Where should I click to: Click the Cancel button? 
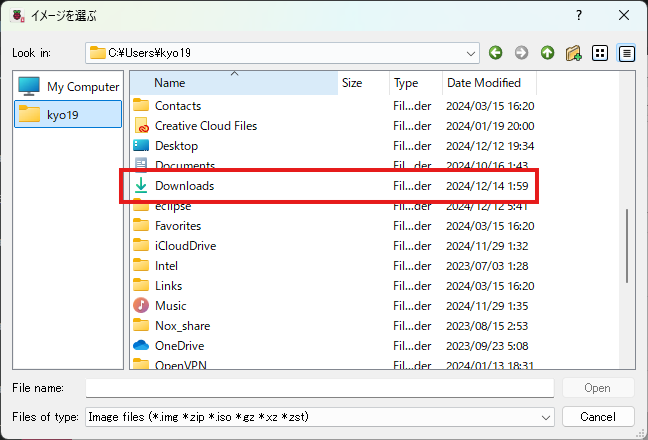[x=598, y=417]
